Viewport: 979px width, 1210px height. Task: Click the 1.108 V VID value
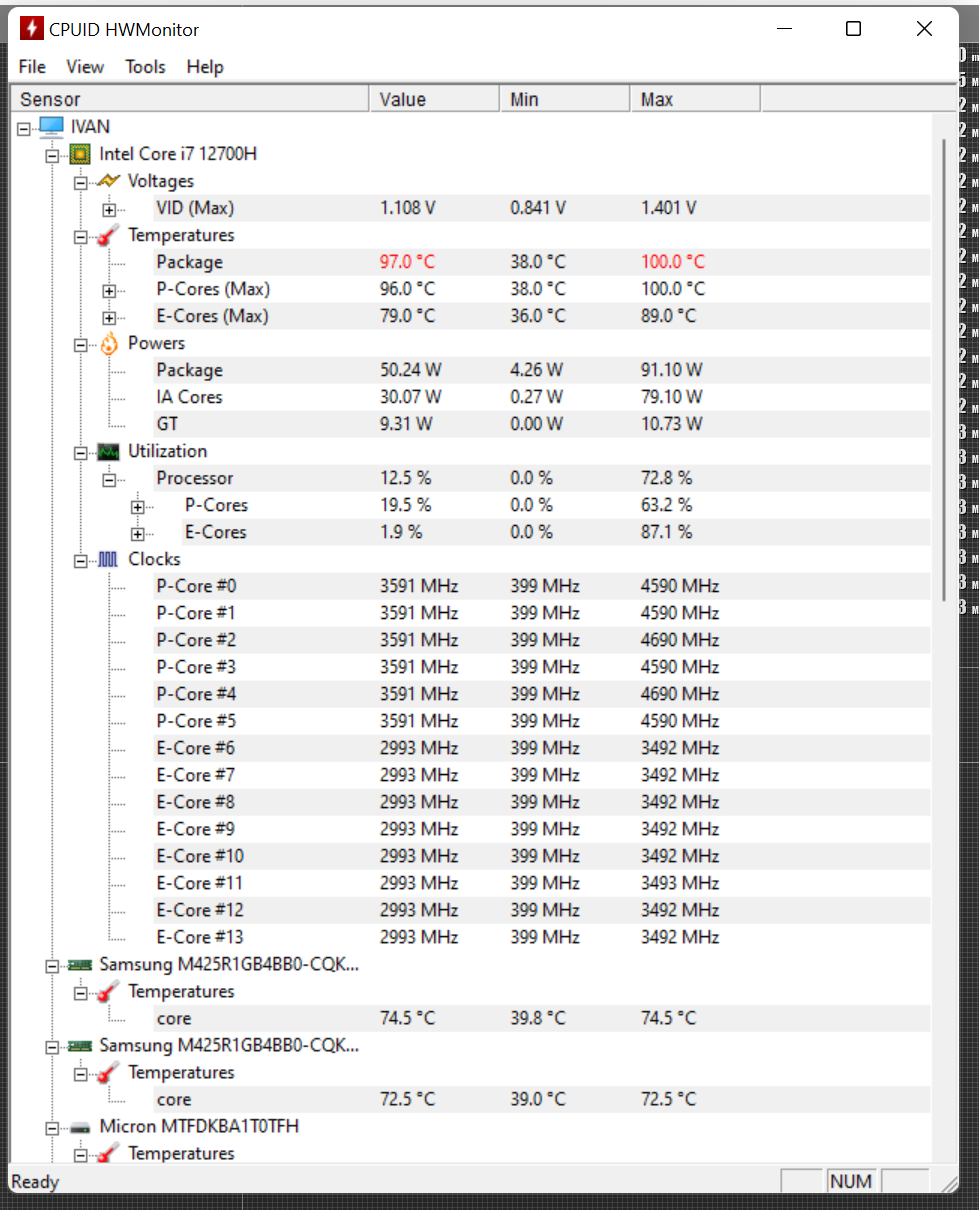point(407,208)
